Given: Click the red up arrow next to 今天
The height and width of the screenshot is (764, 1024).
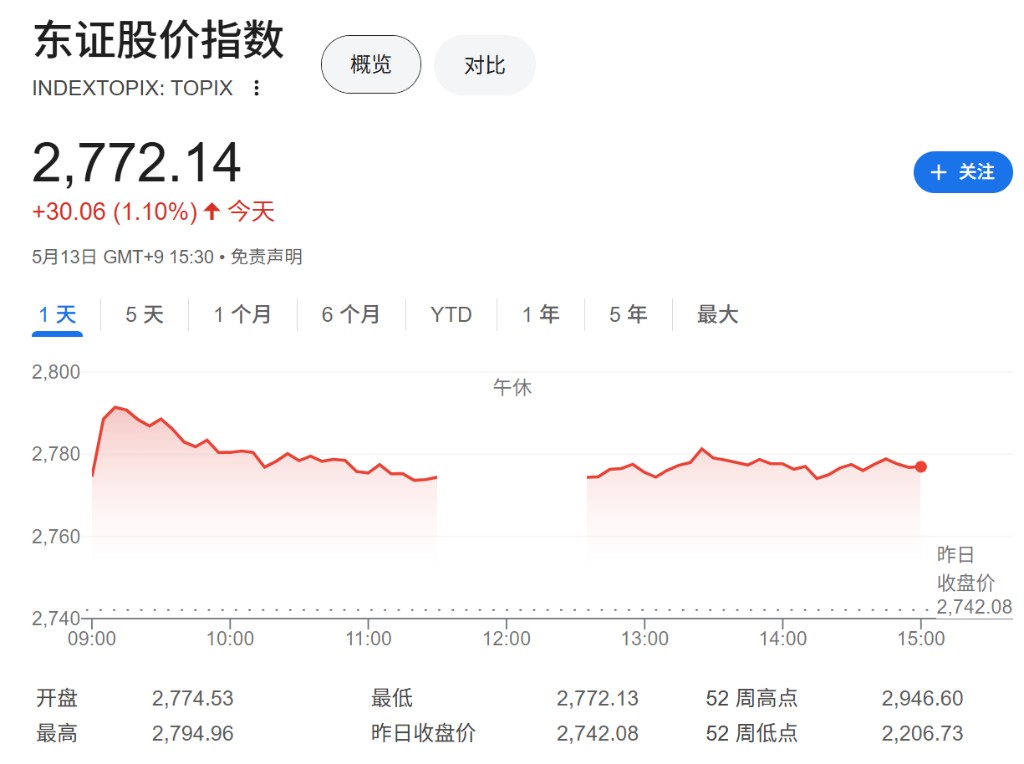Looking at the screenshot, I should pyautogui.click(x=212, y=211).
